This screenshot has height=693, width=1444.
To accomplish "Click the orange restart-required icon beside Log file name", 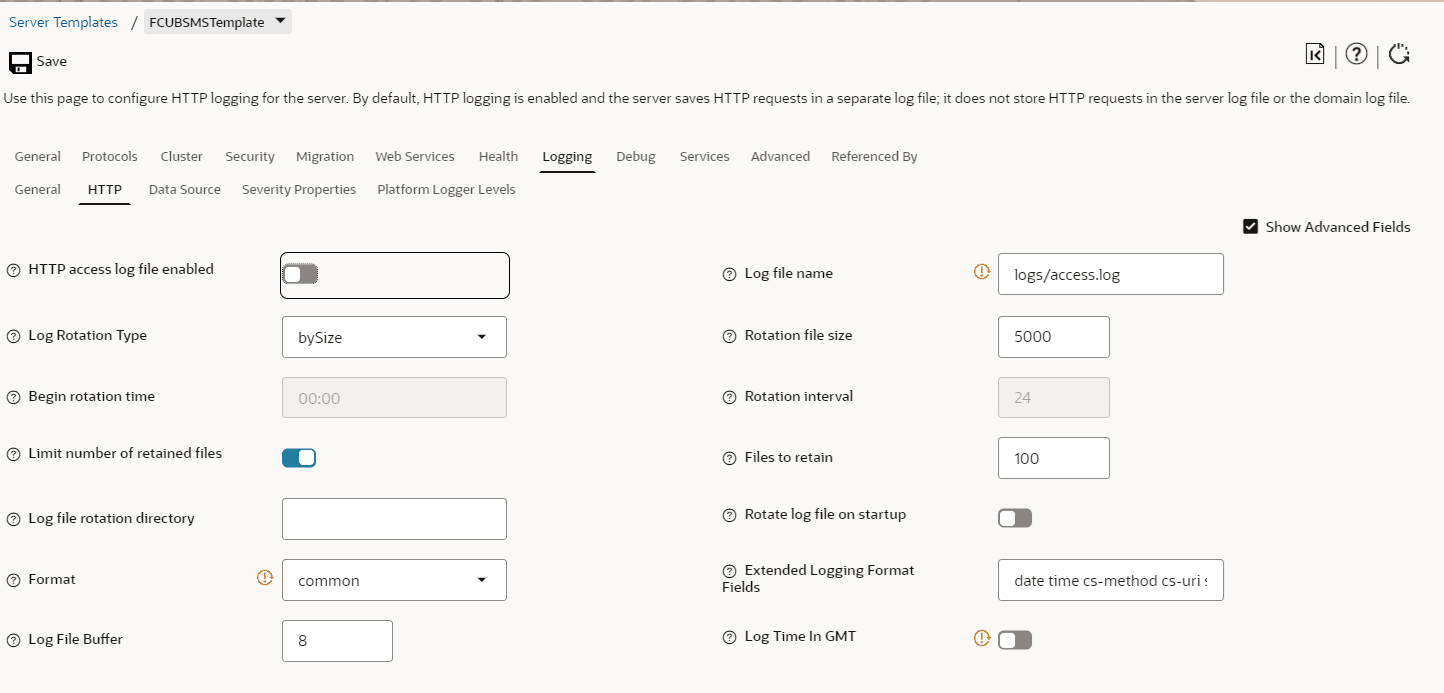I will 982,271.
